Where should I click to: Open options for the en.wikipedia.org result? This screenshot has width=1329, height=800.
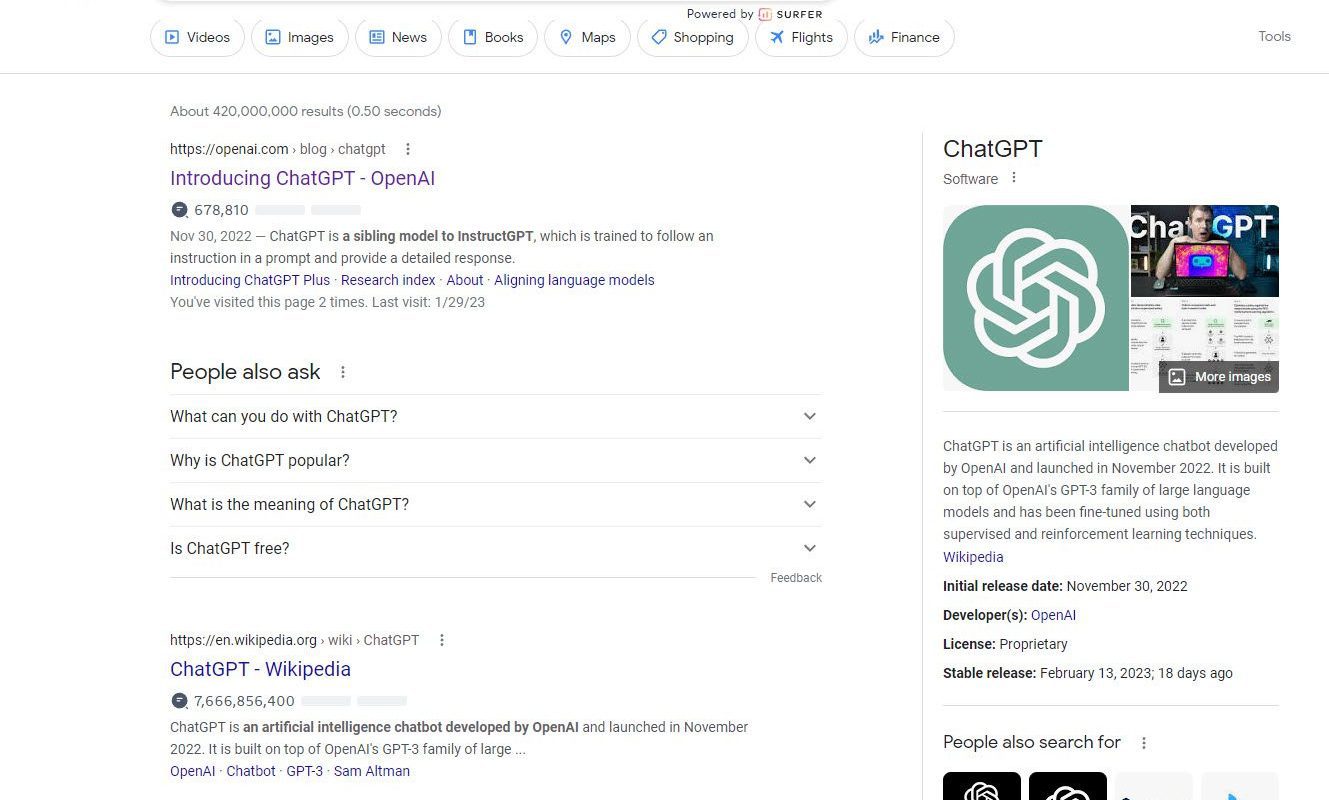point(442,640)
